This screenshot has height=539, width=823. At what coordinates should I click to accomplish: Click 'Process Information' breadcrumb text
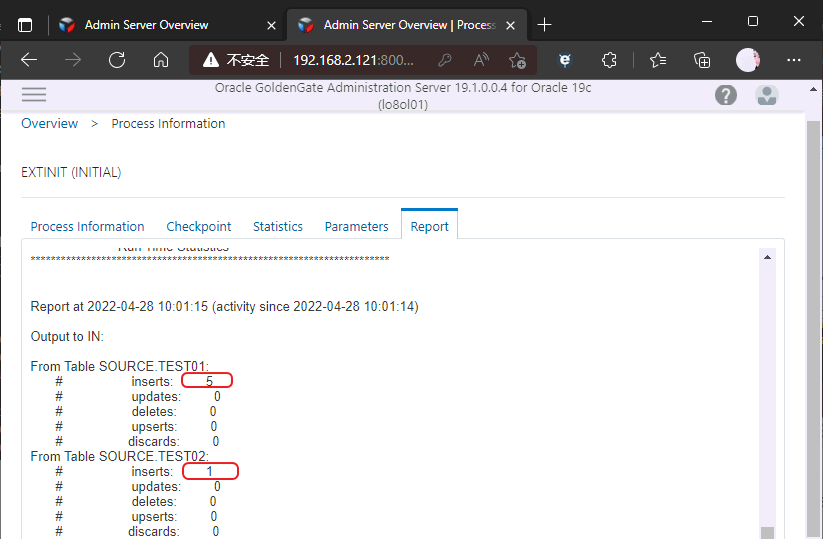pyautogui.click(x=168, y=123)
